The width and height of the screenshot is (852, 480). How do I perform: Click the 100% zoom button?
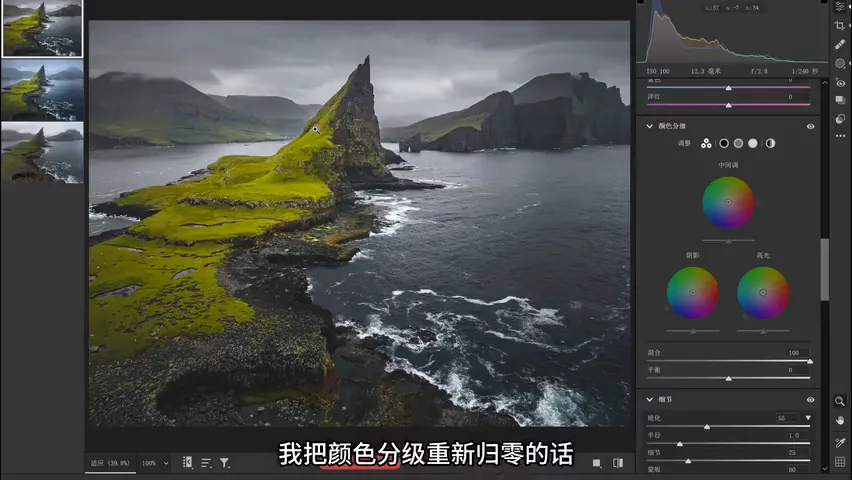pos(149,464)
